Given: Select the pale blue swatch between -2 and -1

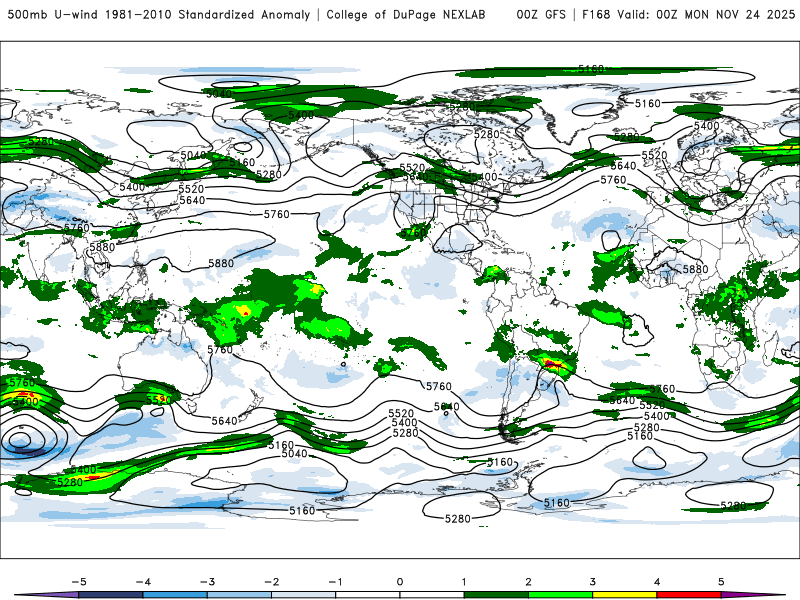Looking at the screenshot, I should [x=304, y=595].
